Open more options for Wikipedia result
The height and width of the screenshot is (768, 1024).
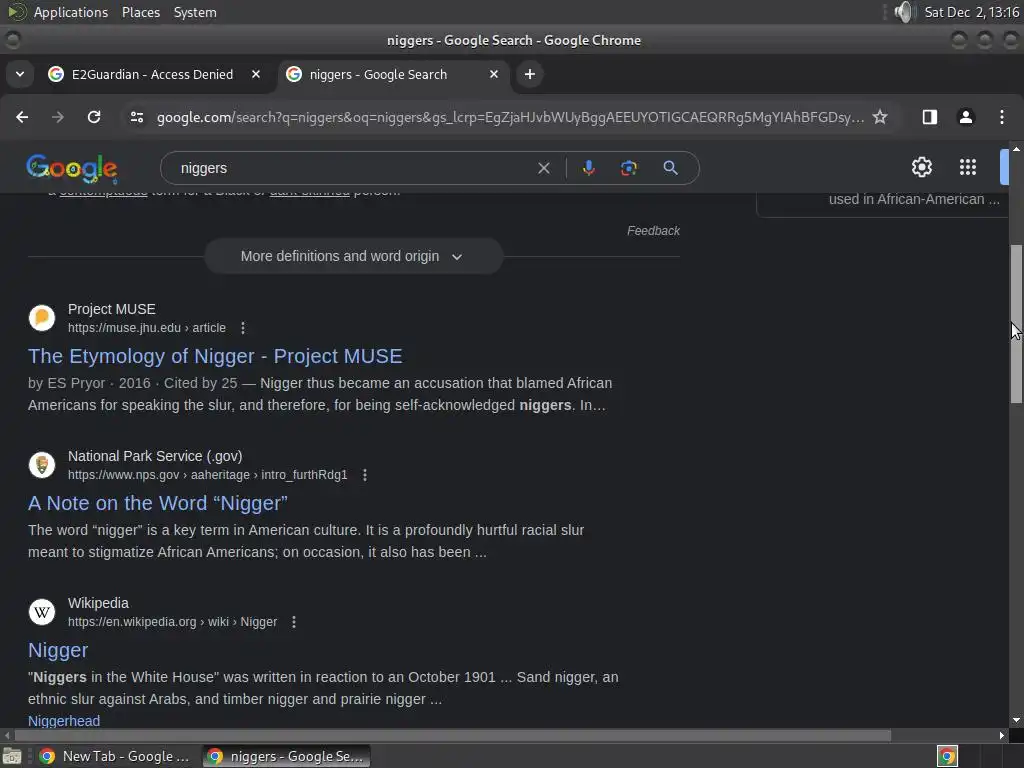tap(294, 622)
